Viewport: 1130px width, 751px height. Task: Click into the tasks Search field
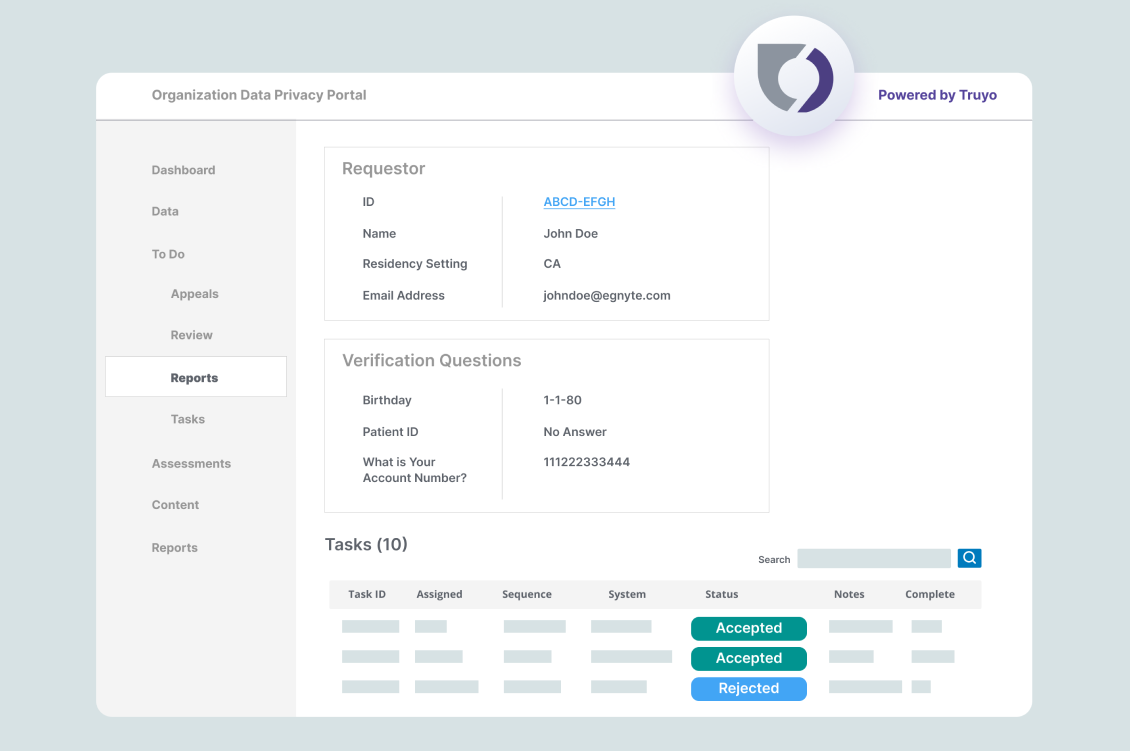(873, 558)
